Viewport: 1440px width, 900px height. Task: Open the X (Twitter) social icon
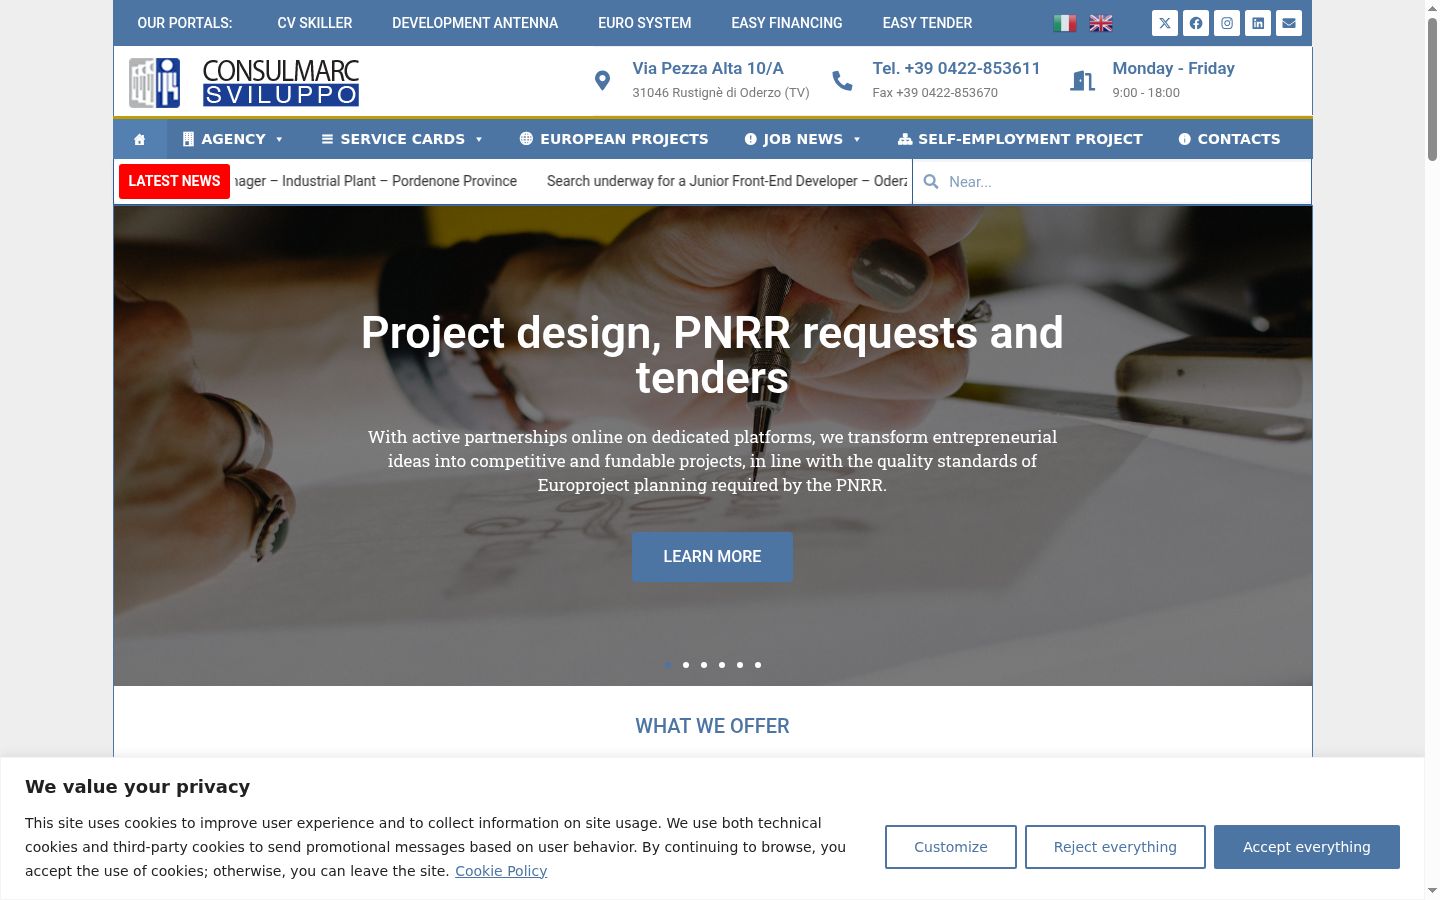1165,23
